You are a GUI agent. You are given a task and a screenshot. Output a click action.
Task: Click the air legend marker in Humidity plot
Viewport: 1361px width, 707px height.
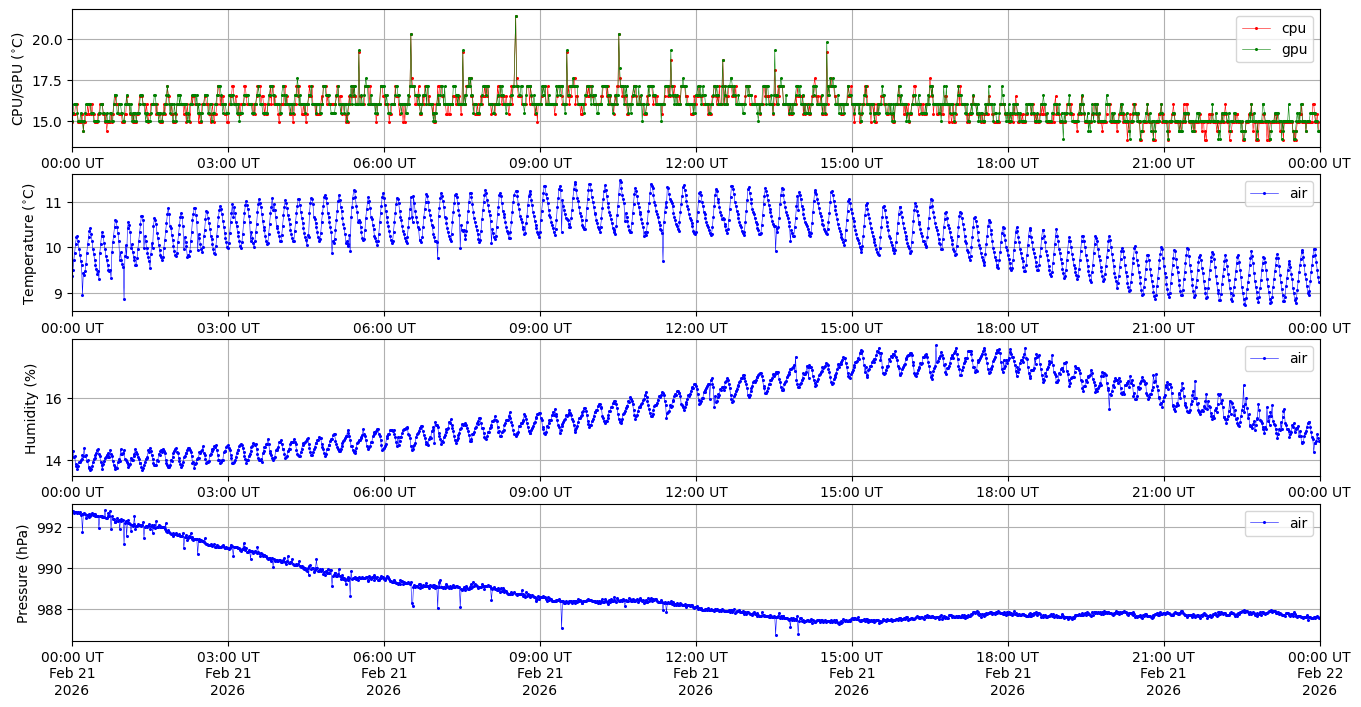(1266, 358)
